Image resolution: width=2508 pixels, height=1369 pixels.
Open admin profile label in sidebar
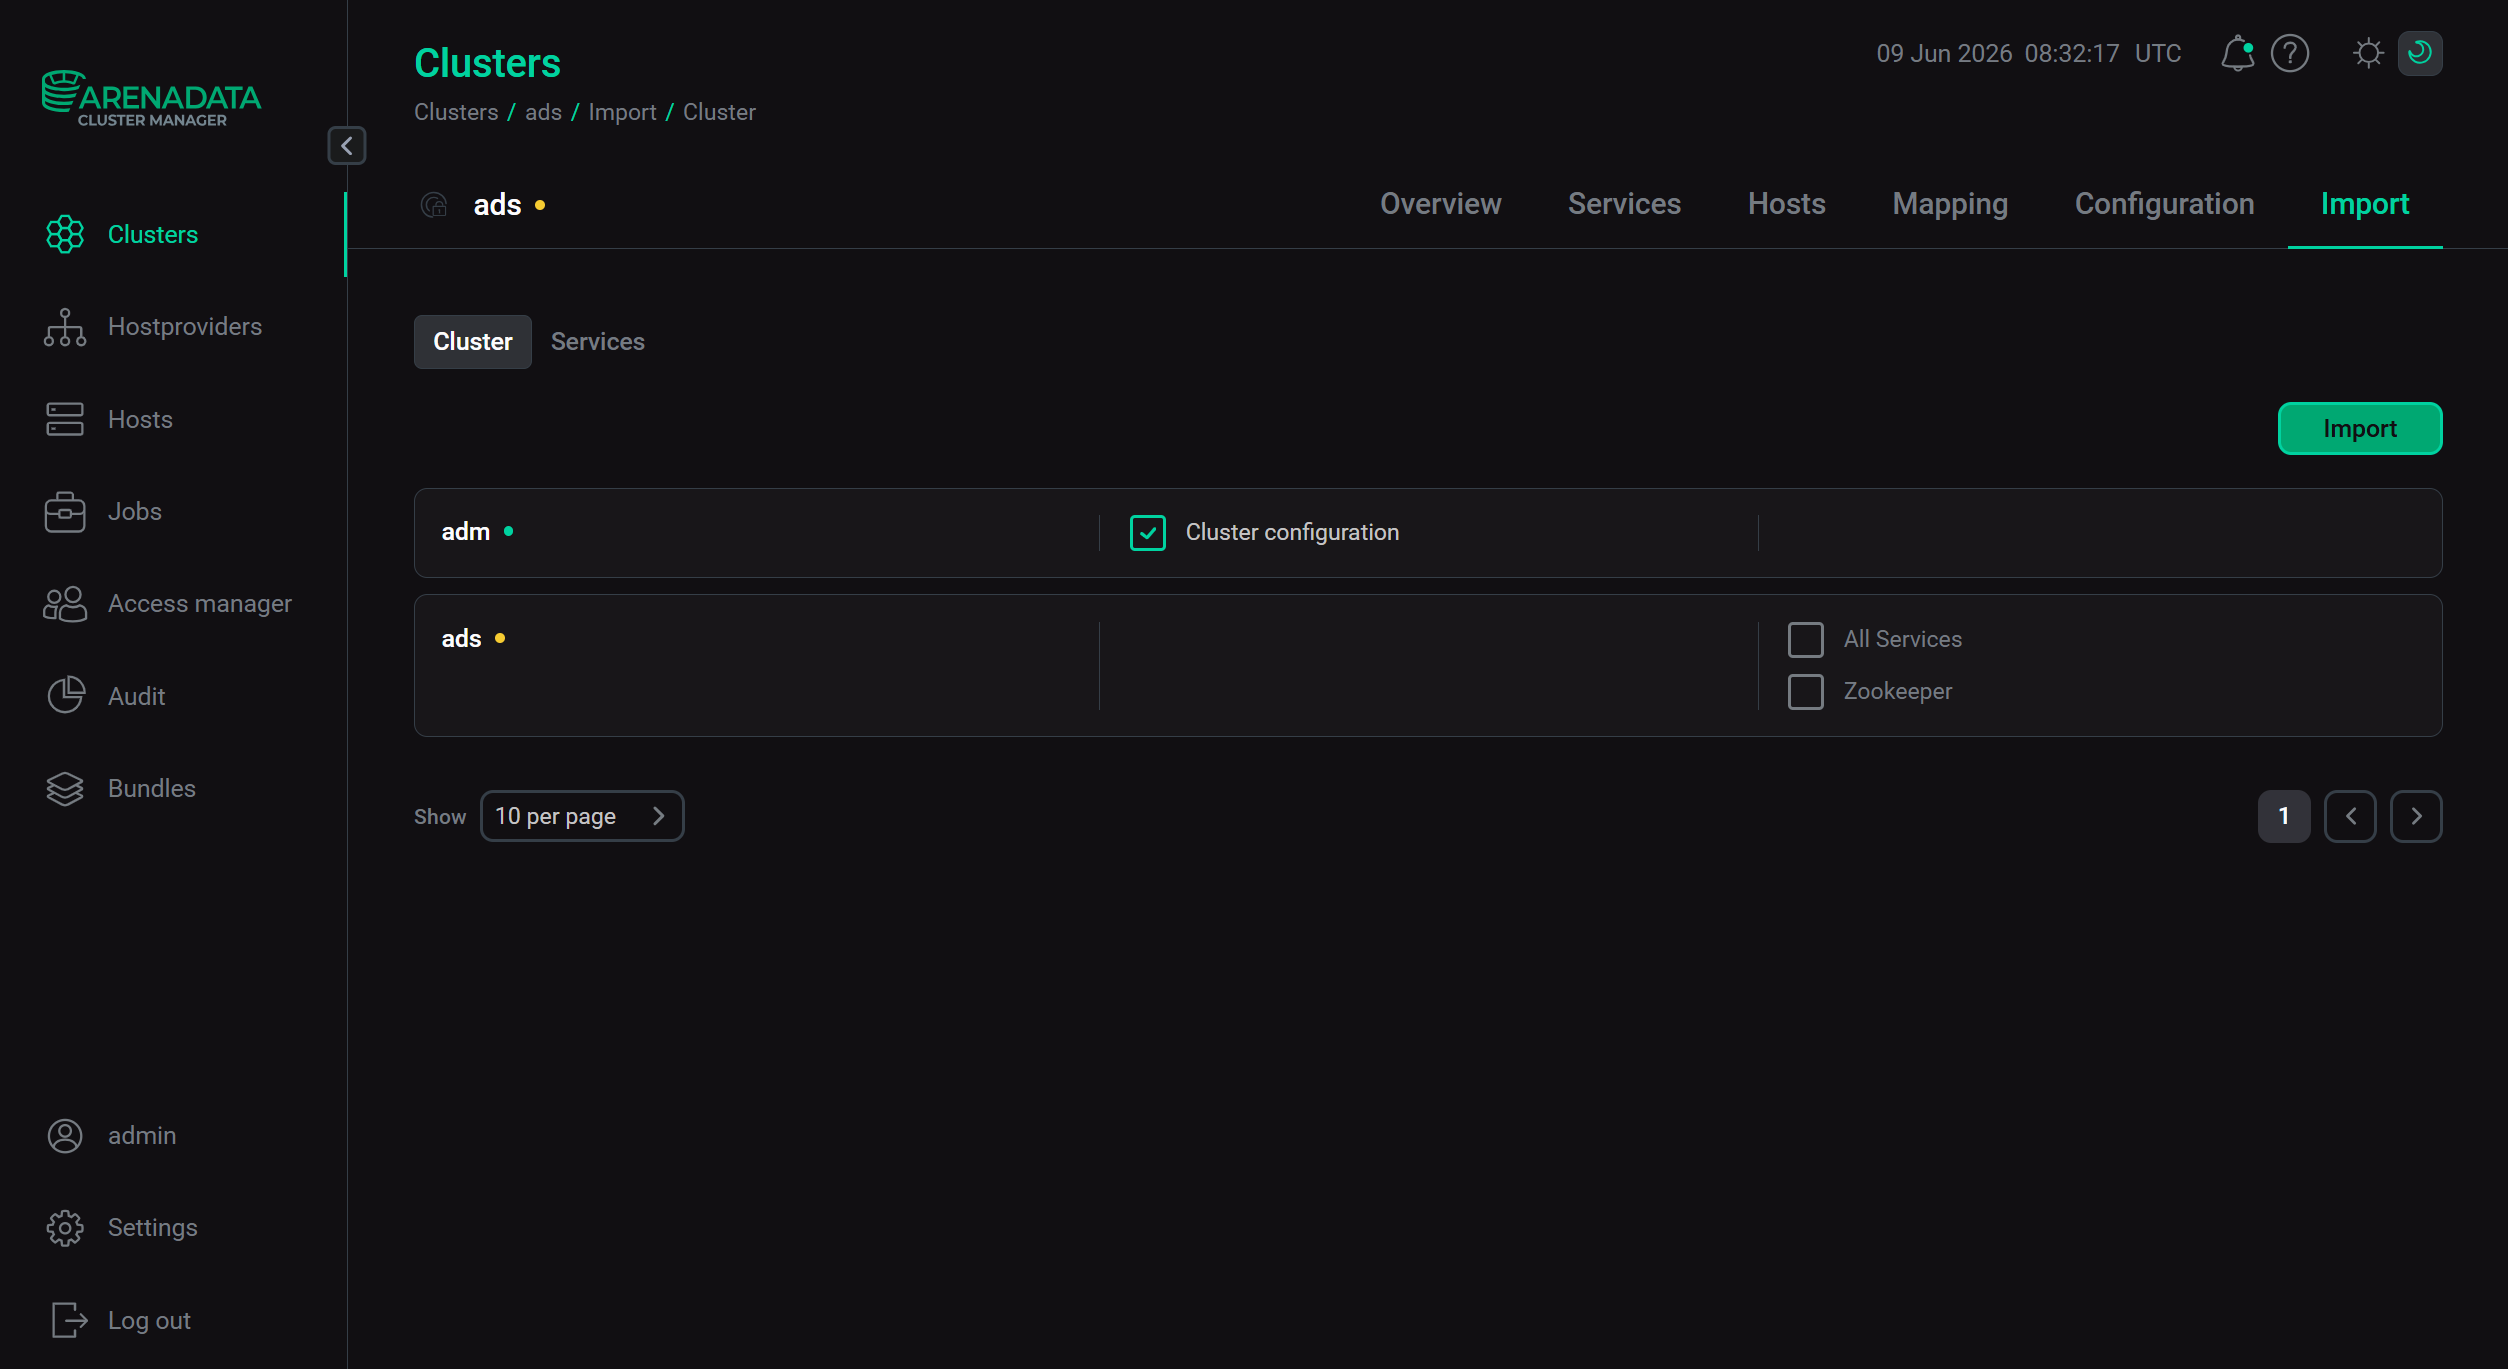point(142,1136)
